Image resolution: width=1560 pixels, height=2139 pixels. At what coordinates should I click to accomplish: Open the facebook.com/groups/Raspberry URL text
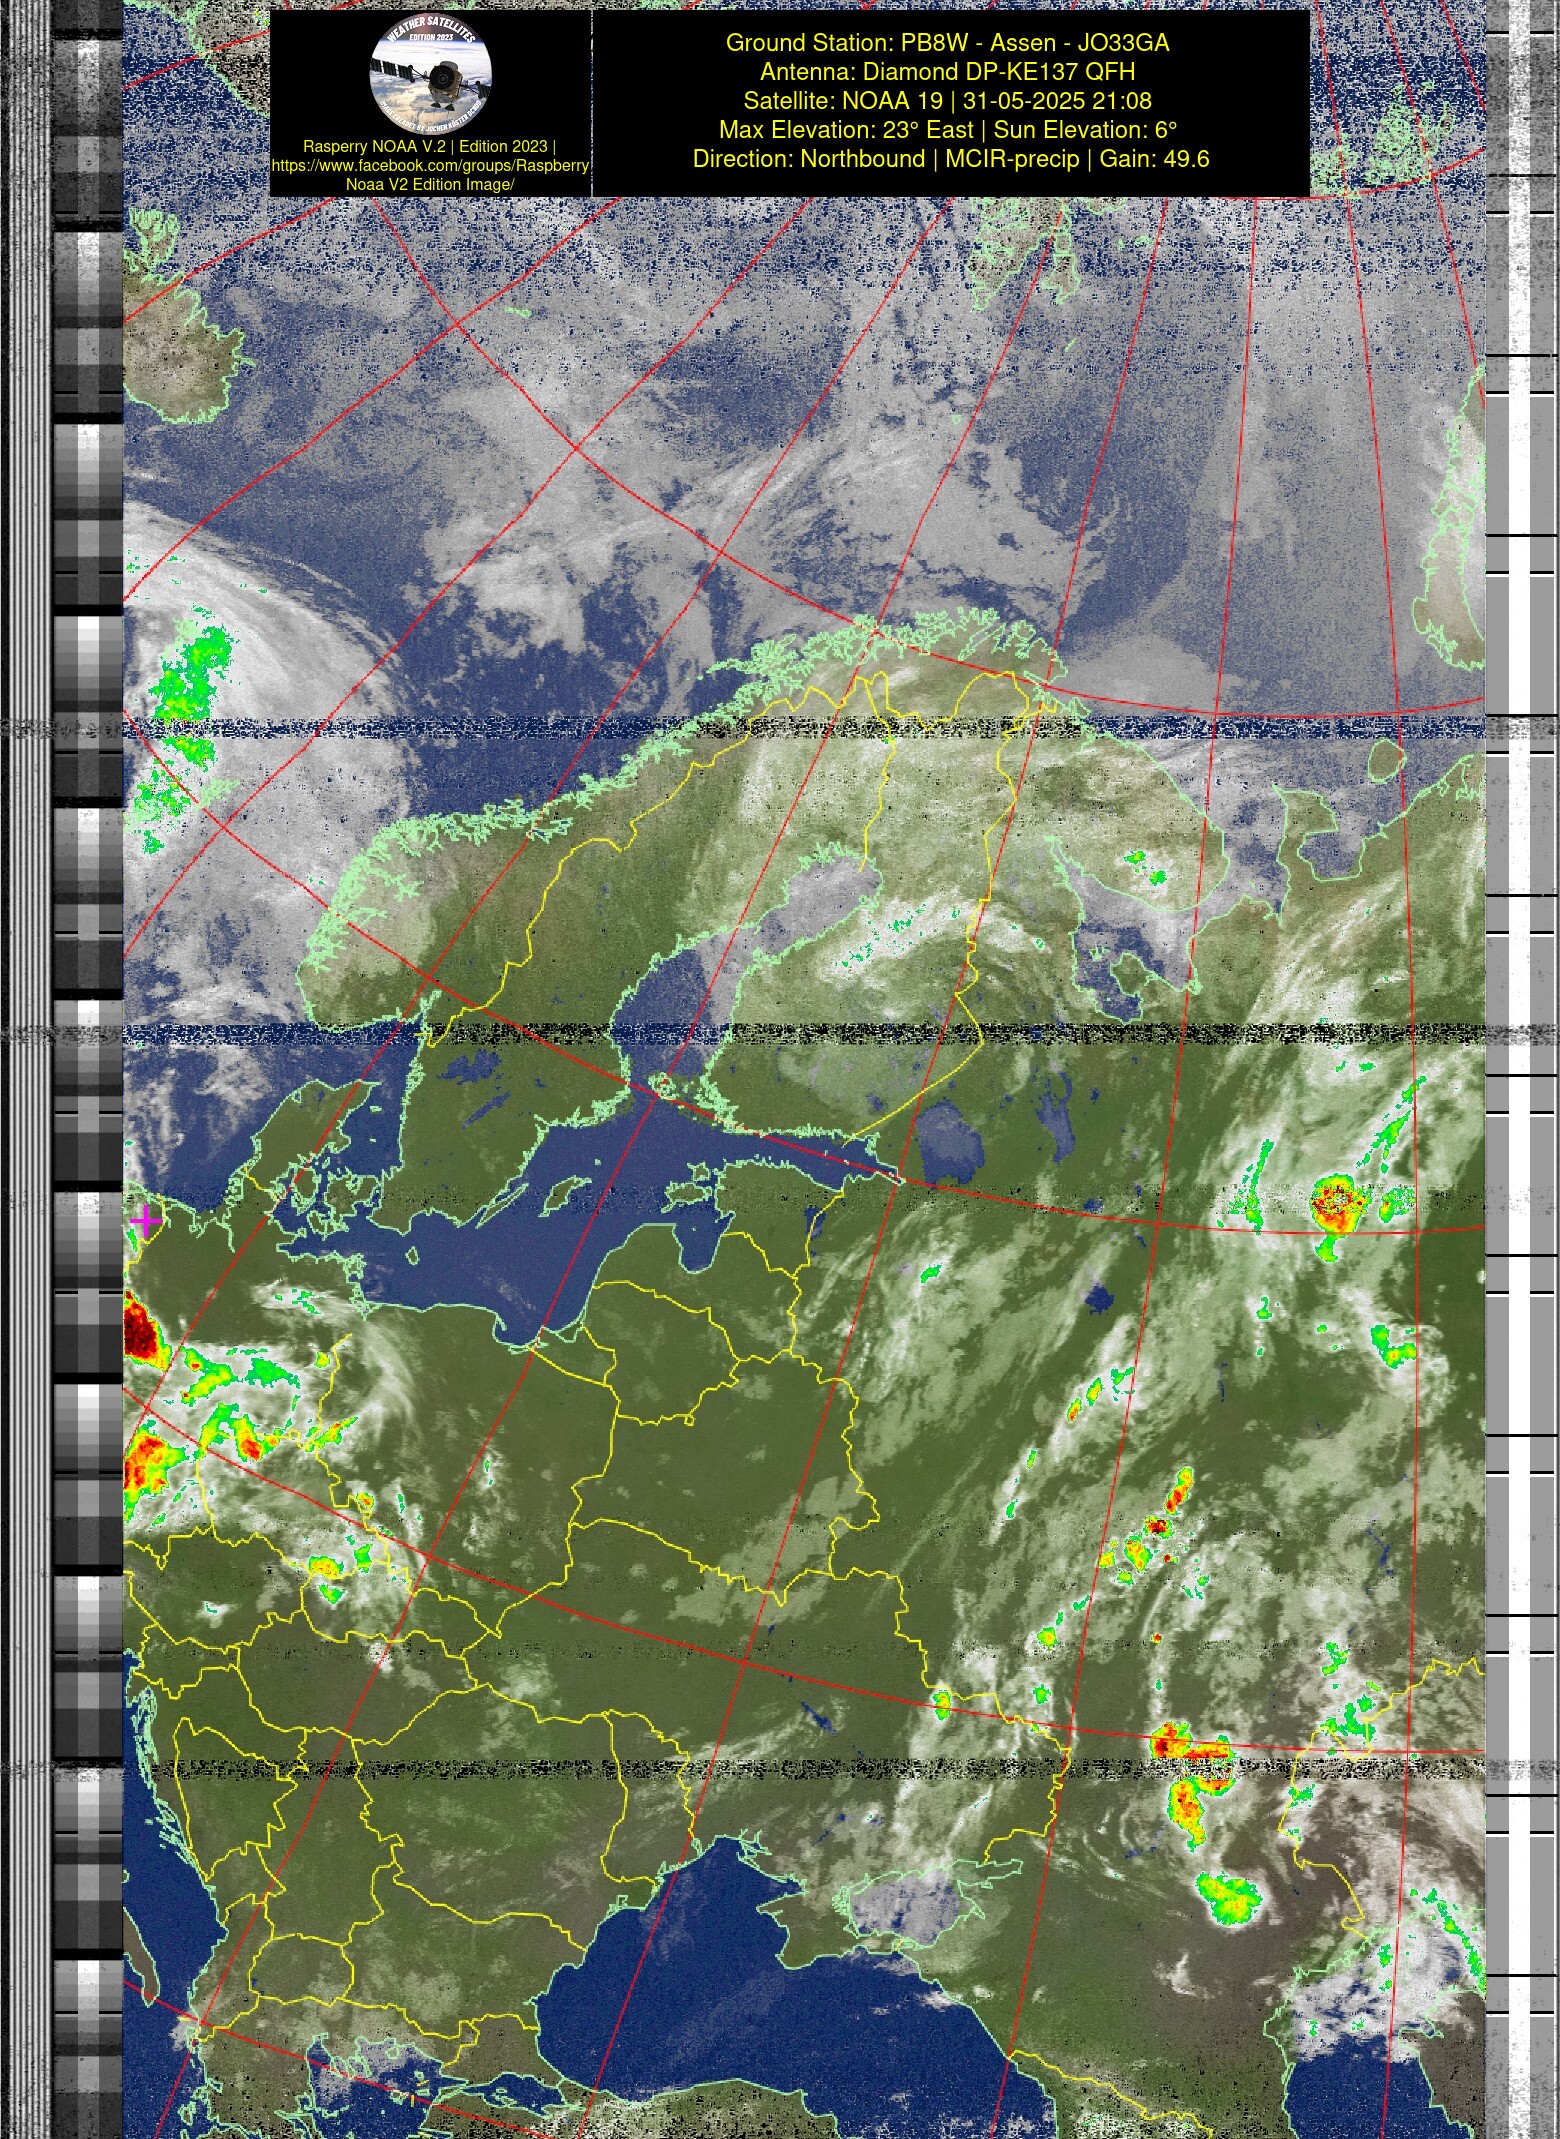[430, 165]
